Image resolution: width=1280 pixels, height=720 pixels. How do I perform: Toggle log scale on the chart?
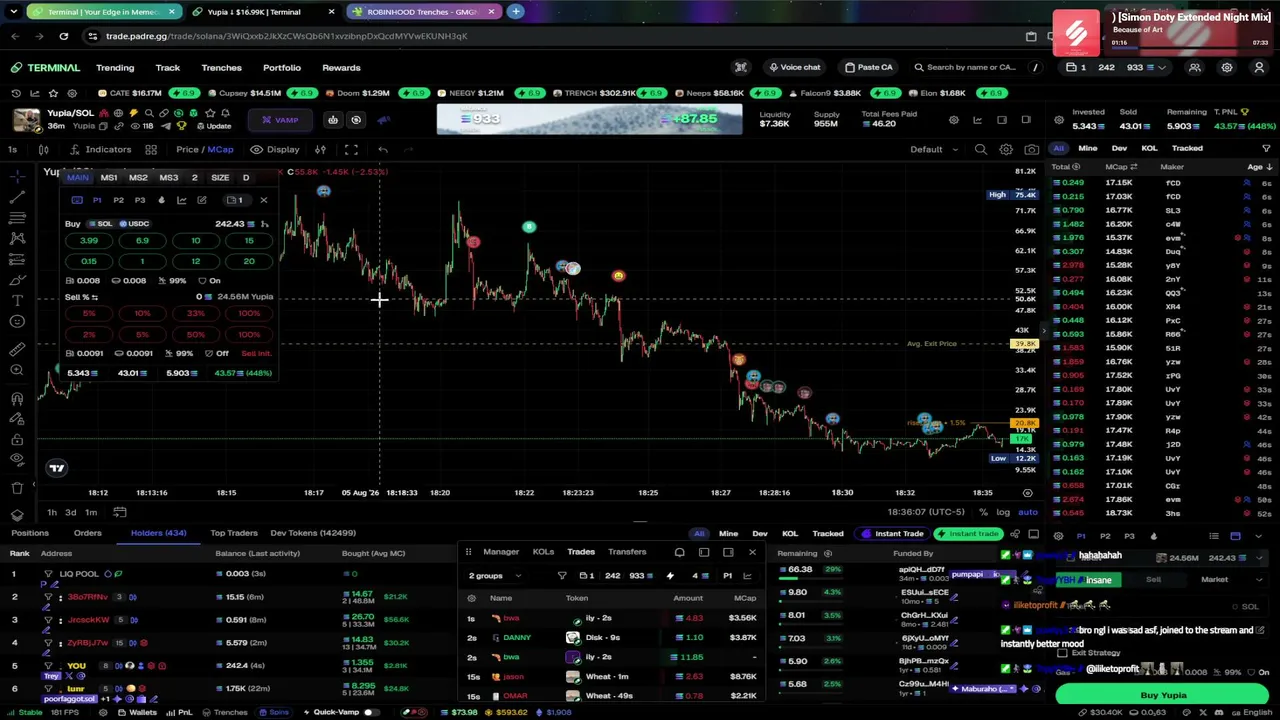[x=1003, y=512]
